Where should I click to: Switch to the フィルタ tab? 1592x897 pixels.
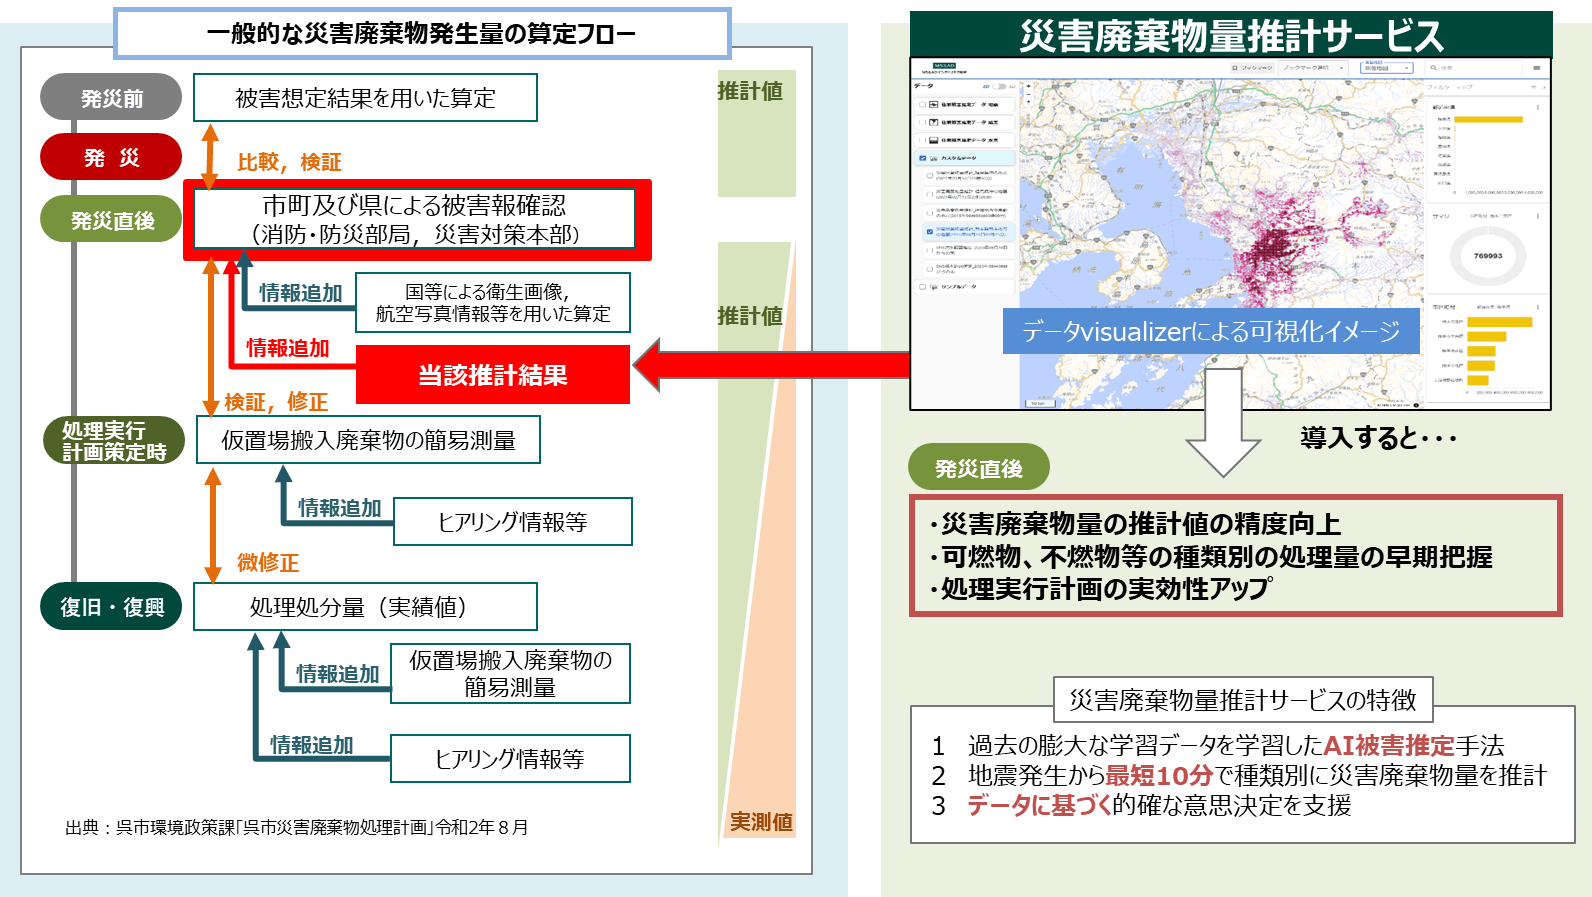pyautogui.click(x=1437, y=88)
